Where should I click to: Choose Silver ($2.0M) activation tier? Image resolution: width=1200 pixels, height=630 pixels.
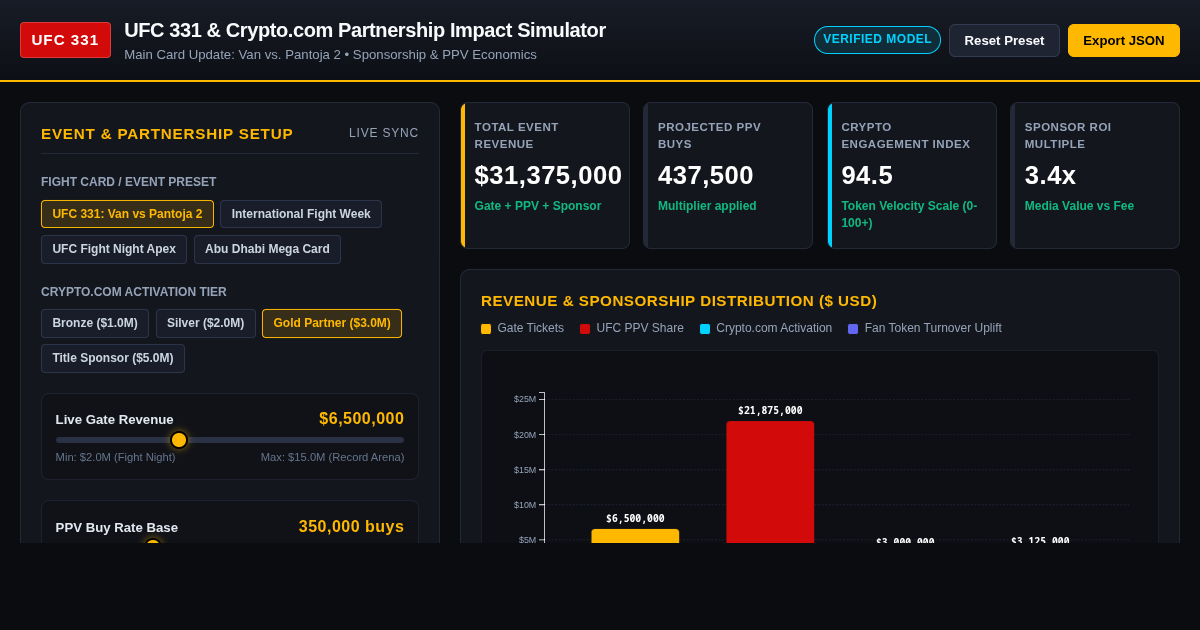coord(206,323)
